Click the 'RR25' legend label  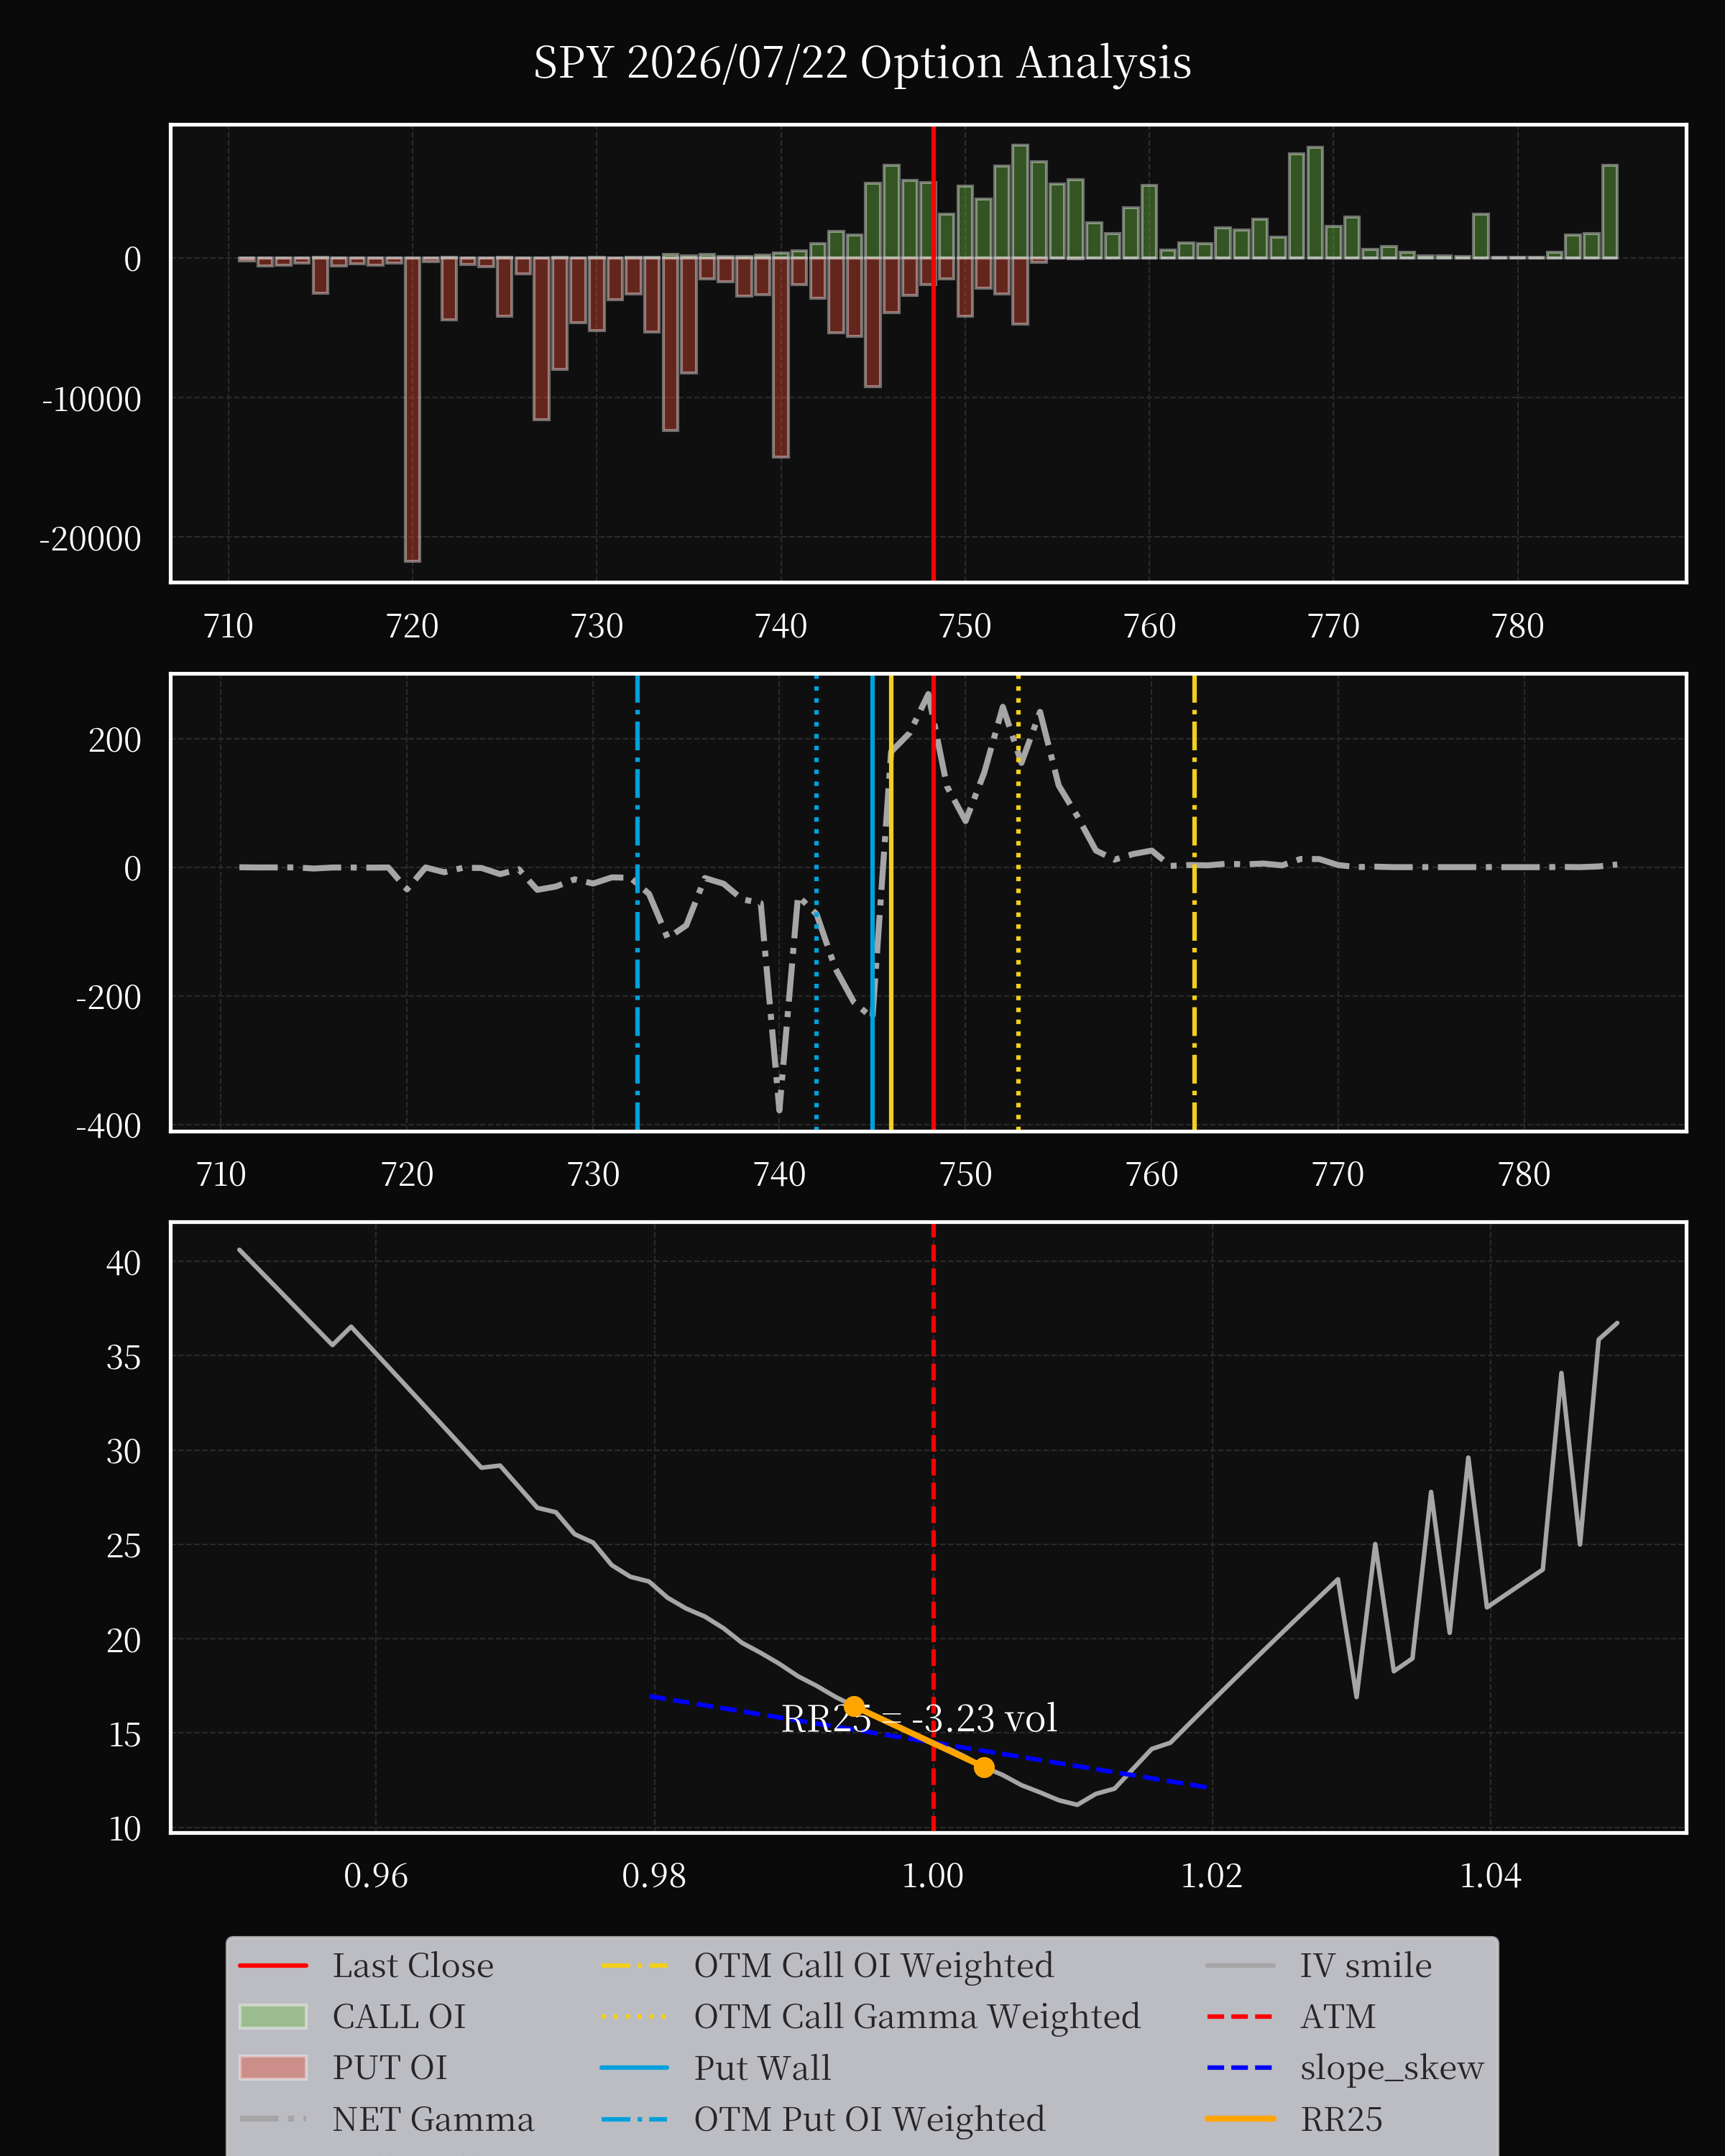click(x=1341, y=2119)
